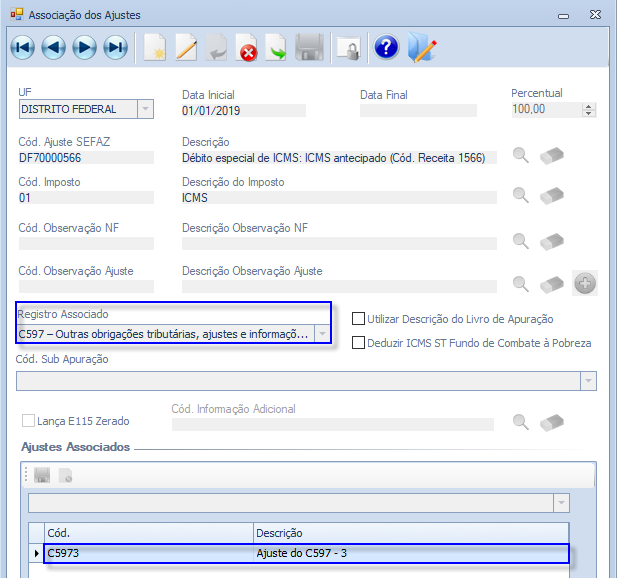Expand Registro Associado dropdown
The image size is (617, 578).
(322, 334)
